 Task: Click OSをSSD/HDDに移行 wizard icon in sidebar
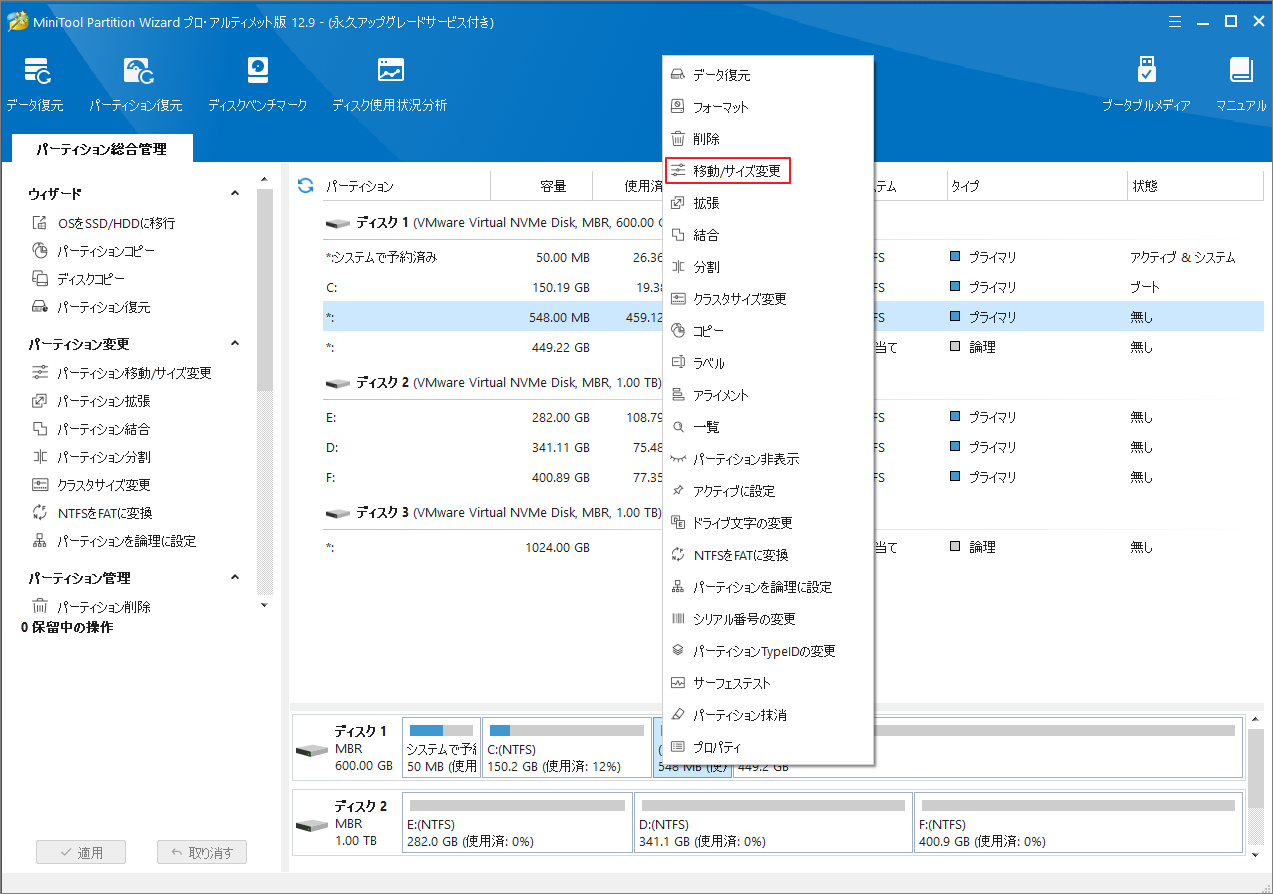40,223
